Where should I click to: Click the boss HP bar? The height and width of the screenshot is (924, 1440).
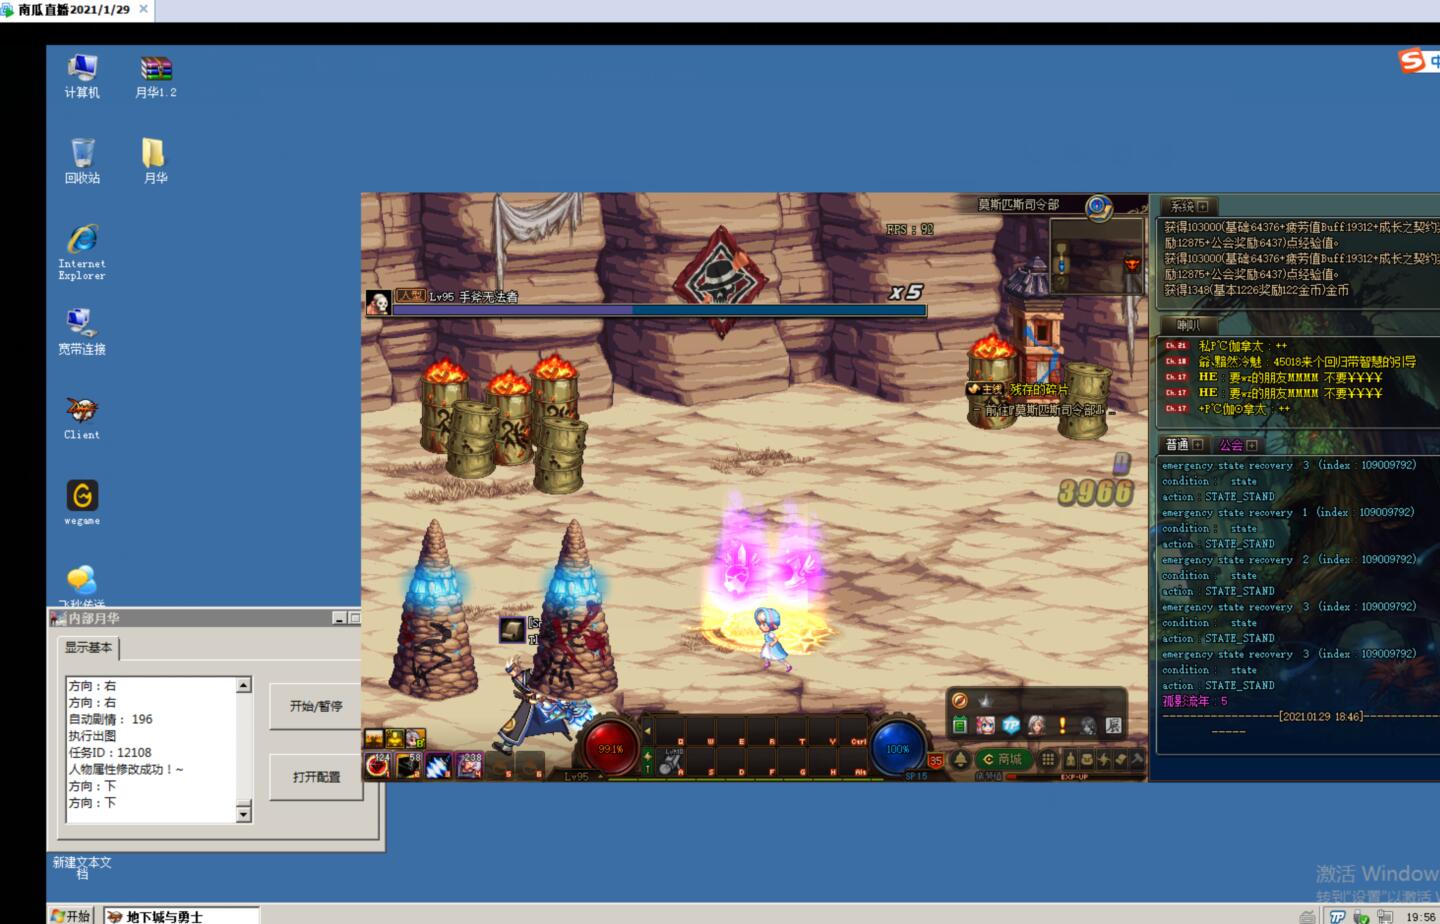coord(660,310)
